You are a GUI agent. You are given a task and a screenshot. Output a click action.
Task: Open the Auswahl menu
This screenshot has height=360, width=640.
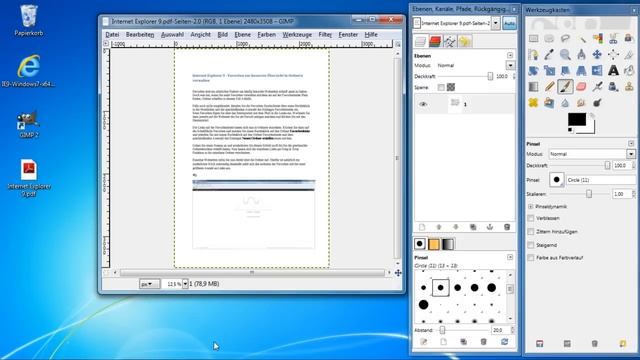pos(172,35)
